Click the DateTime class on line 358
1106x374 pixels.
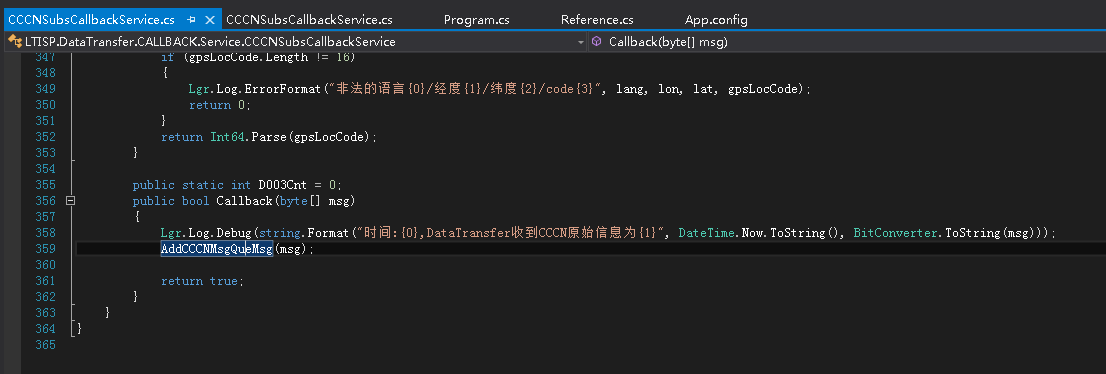pos(707,233)
